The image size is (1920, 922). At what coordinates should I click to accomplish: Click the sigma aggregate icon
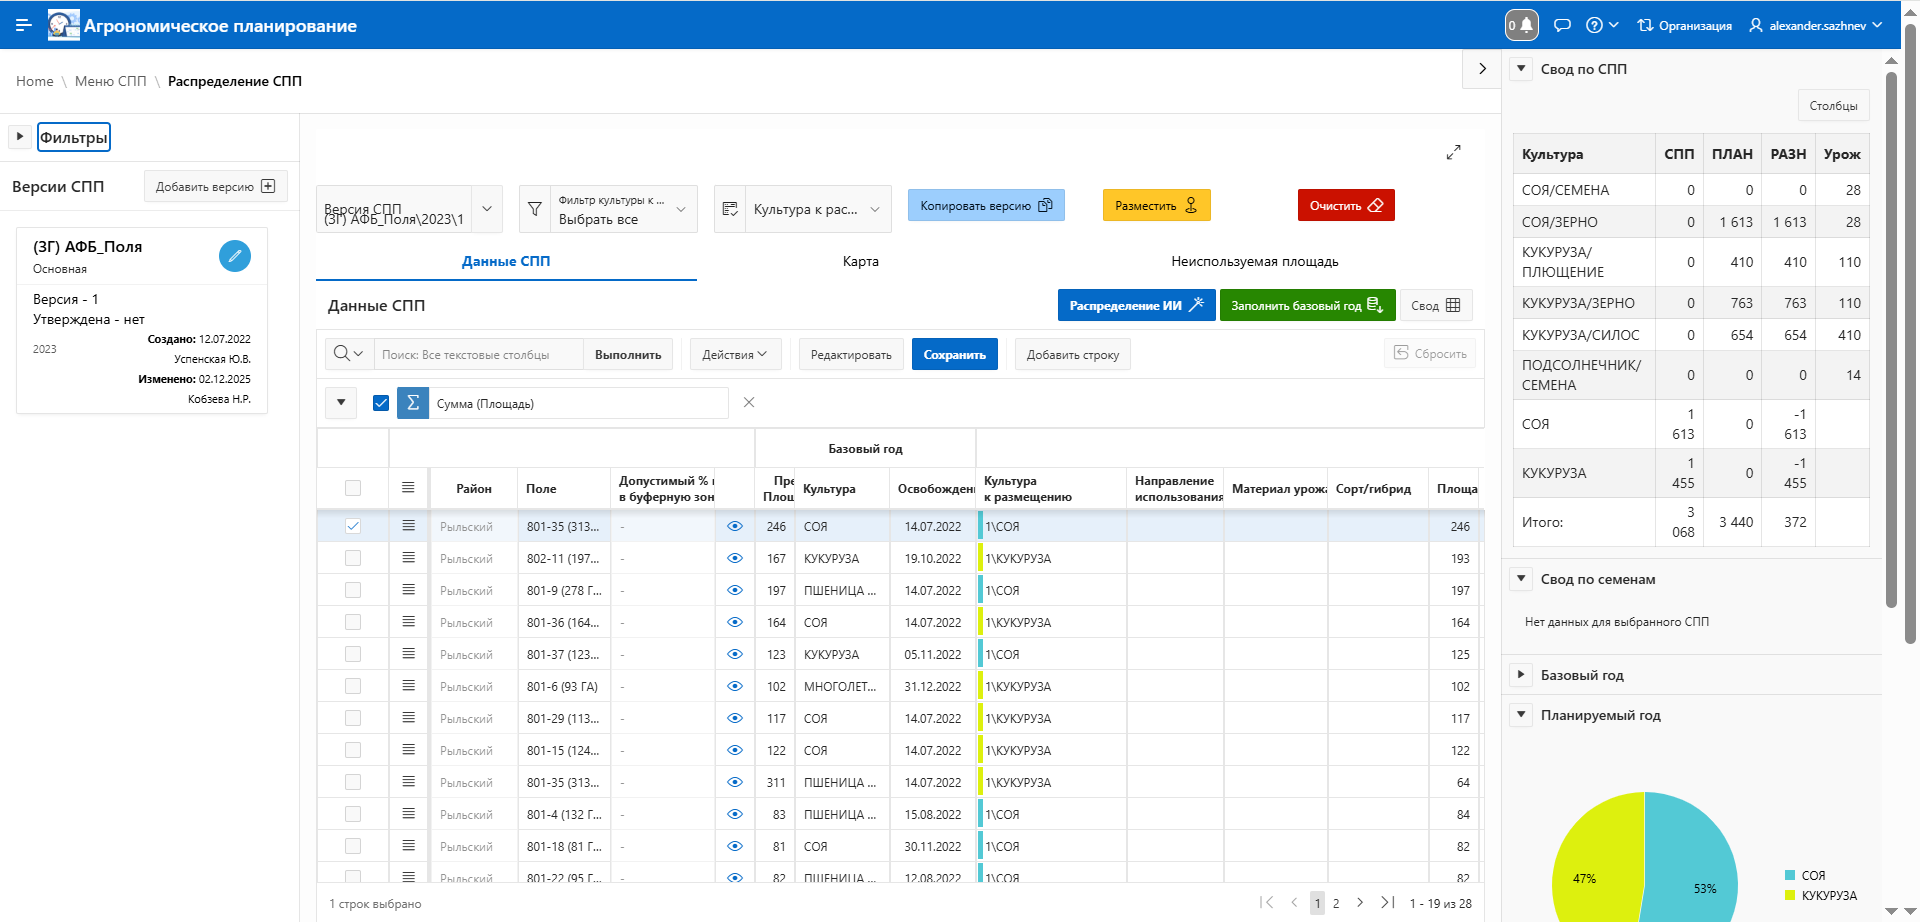pyautogui.click(x=413, y=403)
